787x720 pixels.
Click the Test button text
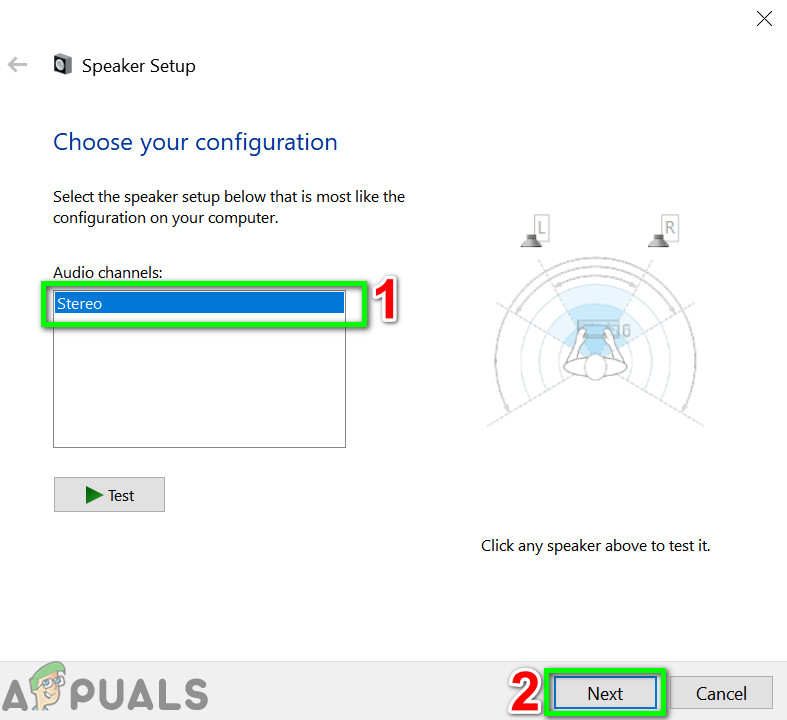tap(121, 496)
